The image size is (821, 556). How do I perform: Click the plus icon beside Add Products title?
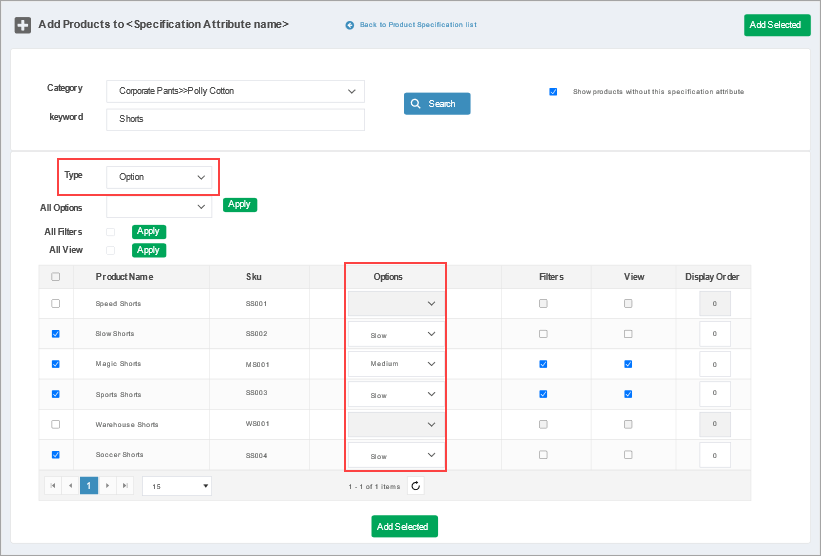[22, 25]
